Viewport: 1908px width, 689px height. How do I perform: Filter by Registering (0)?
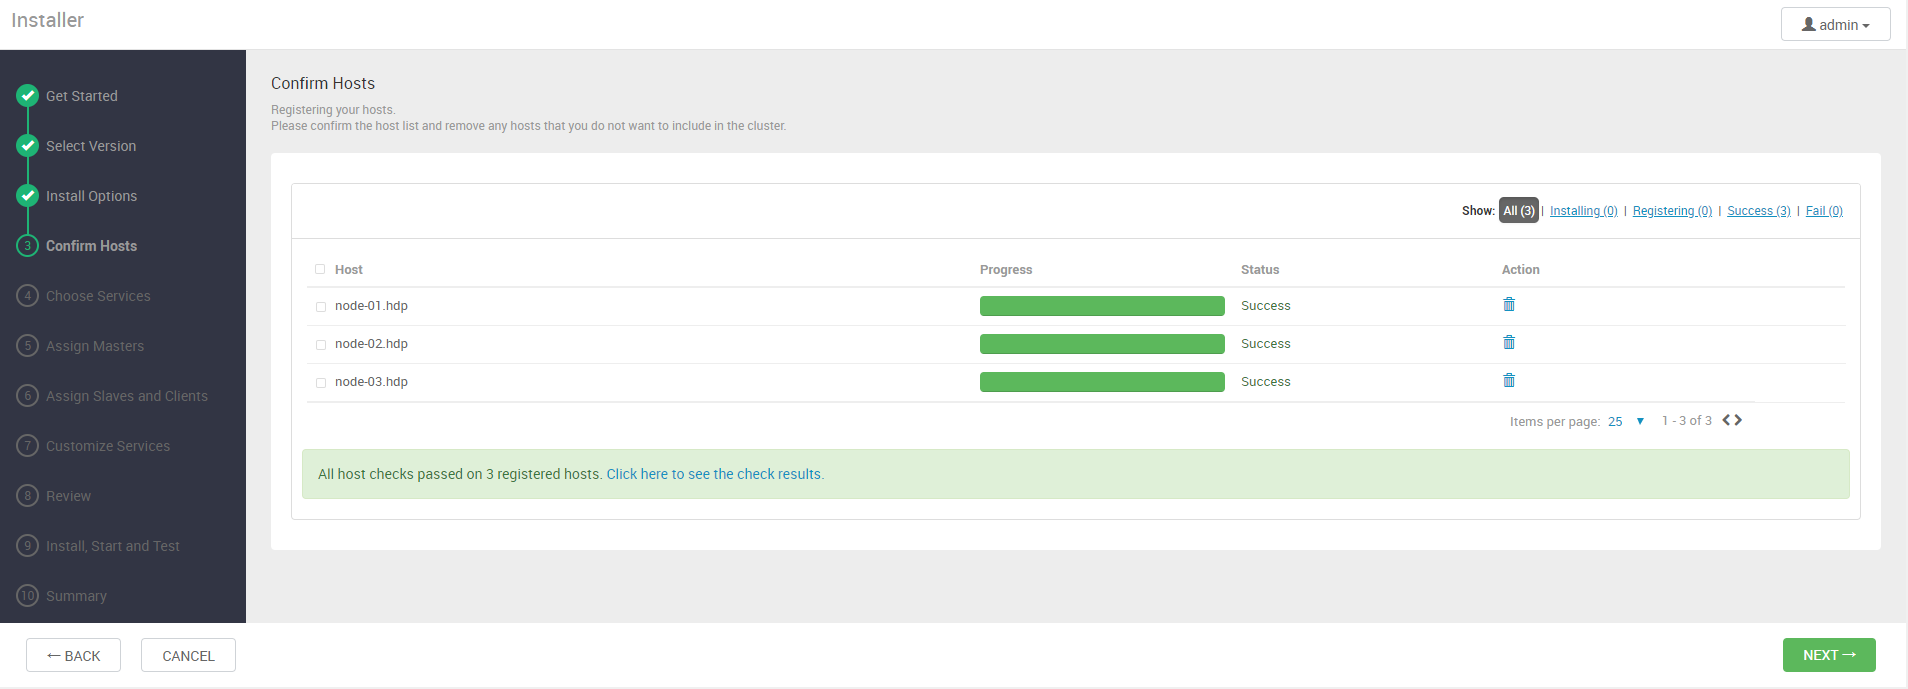[x=1672, y=211]
